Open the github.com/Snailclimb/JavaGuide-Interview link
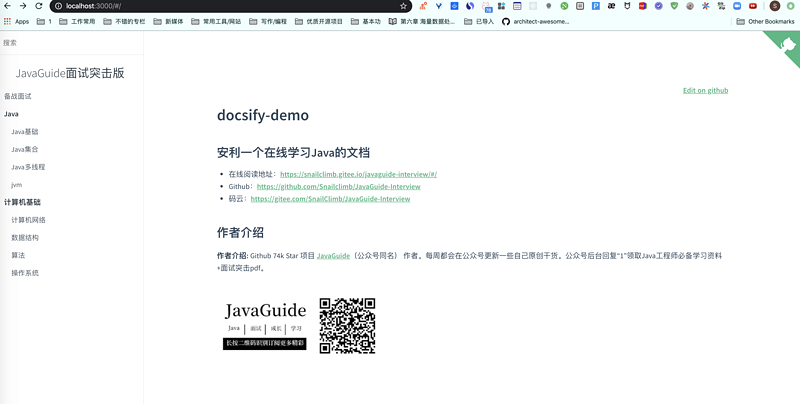800x404 pixels. click(x=338, y=186)
